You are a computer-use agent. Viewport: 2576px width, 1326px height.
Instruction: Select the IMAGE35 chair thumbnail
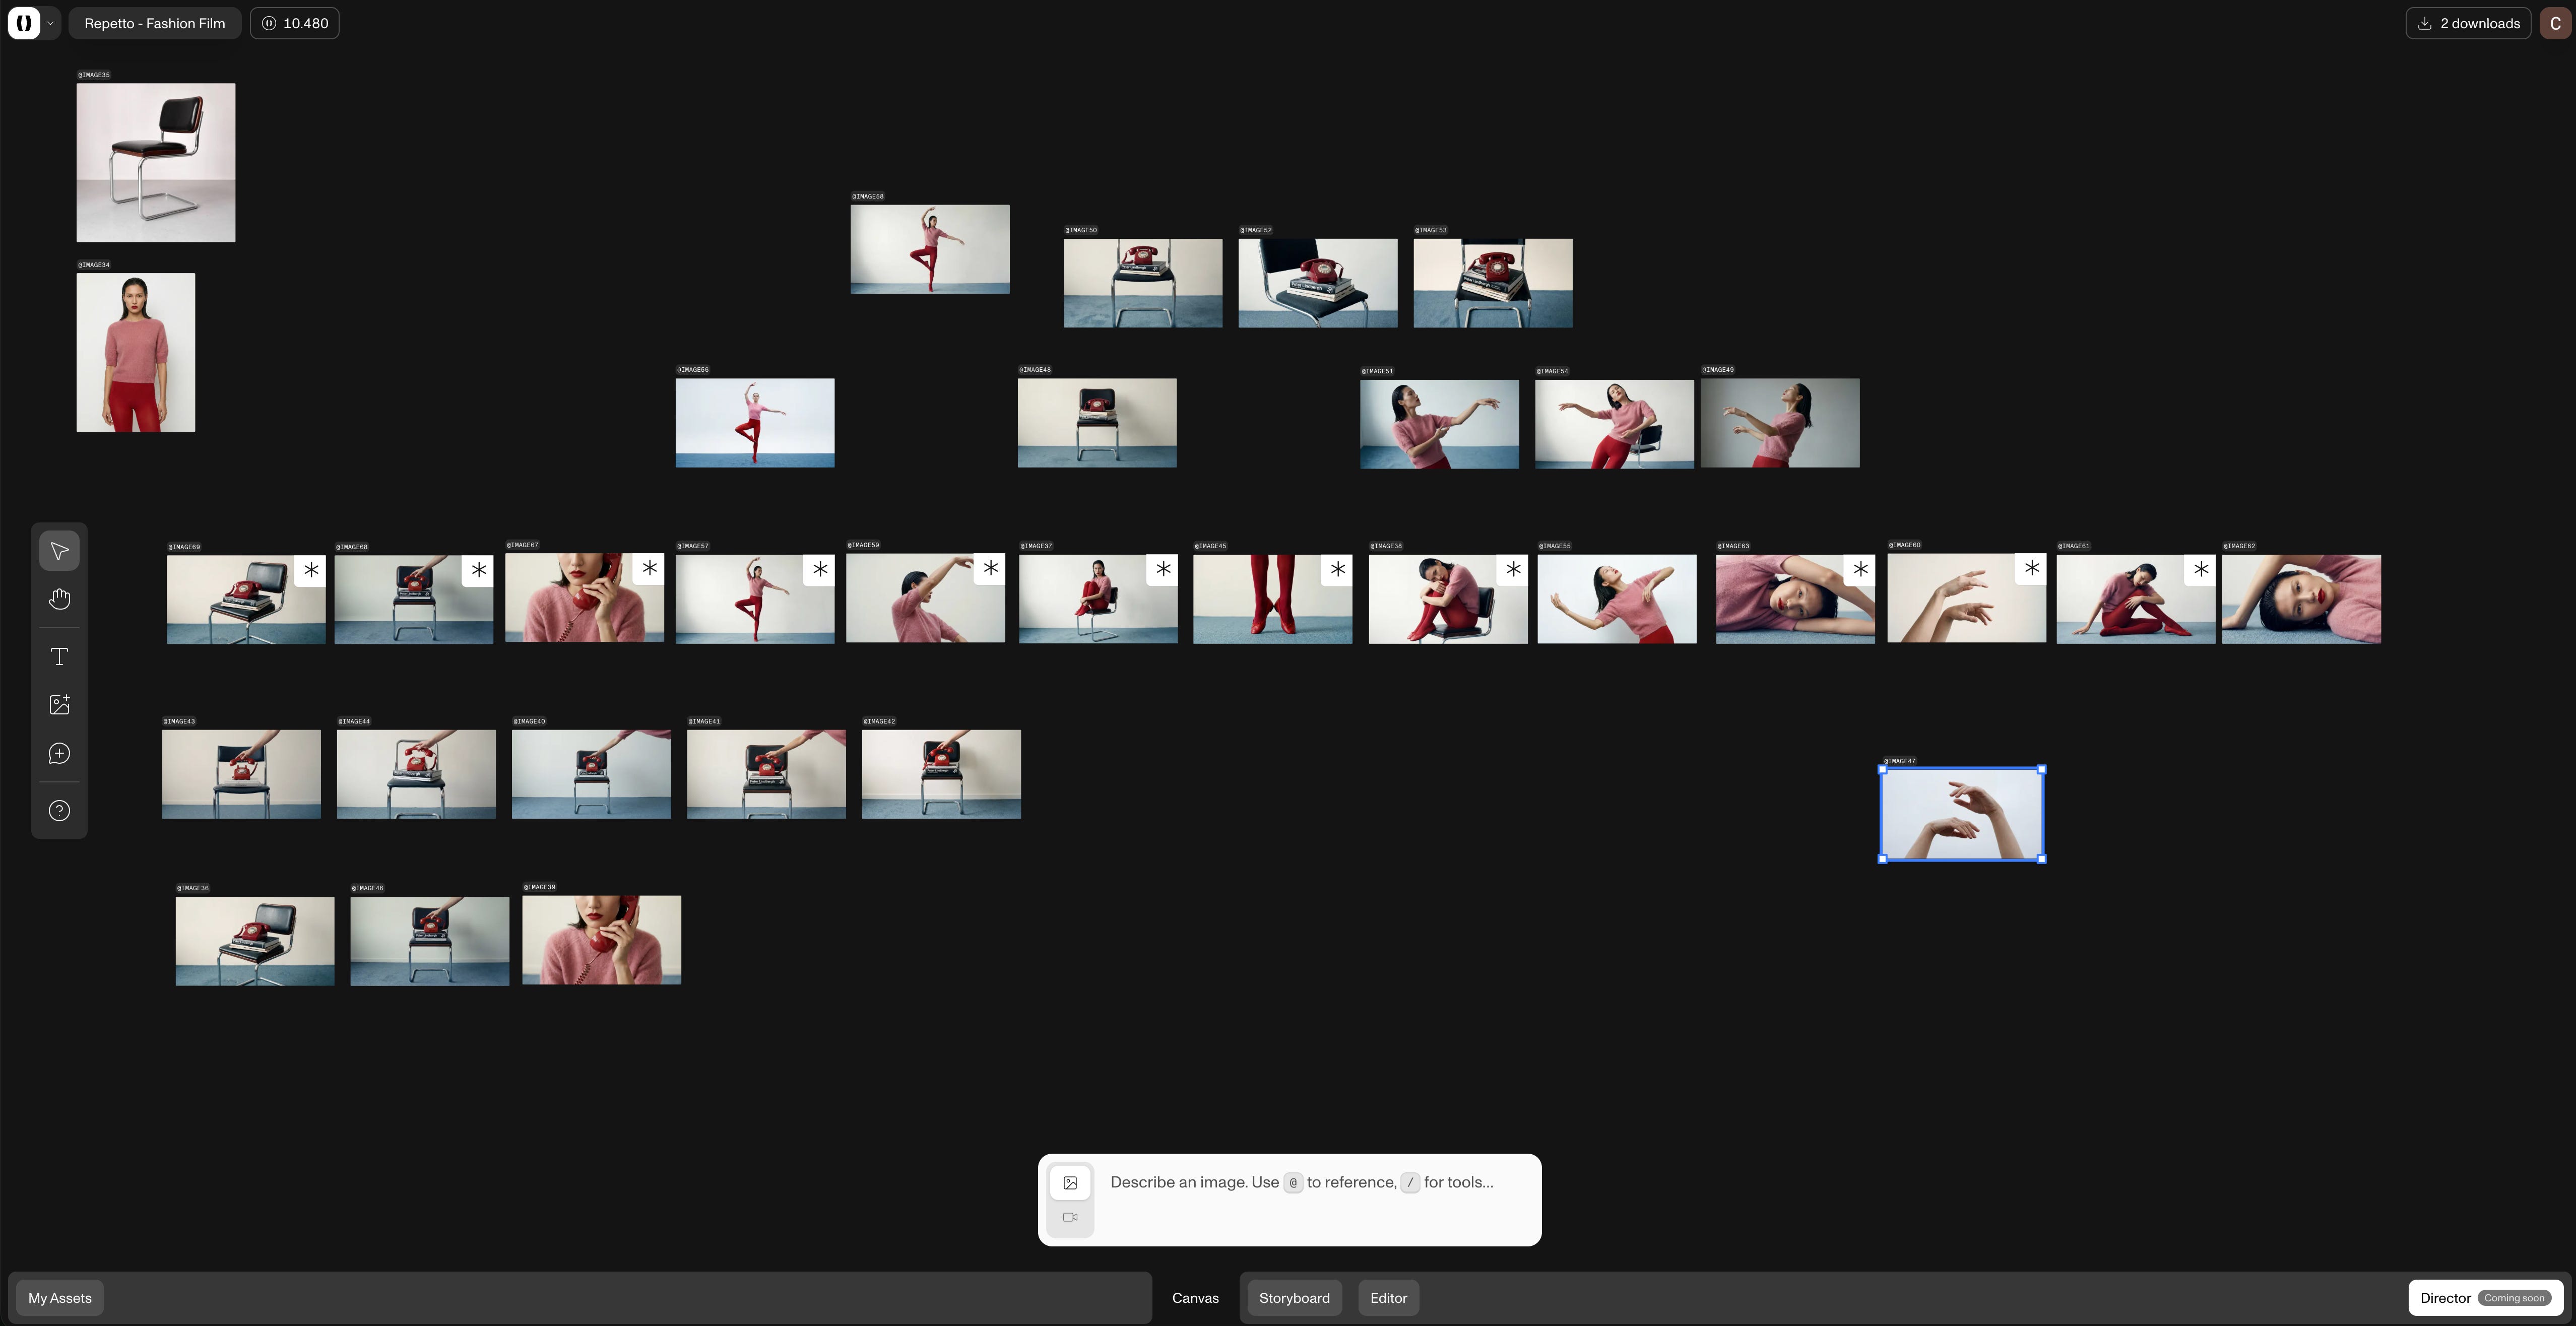[156, 162]
